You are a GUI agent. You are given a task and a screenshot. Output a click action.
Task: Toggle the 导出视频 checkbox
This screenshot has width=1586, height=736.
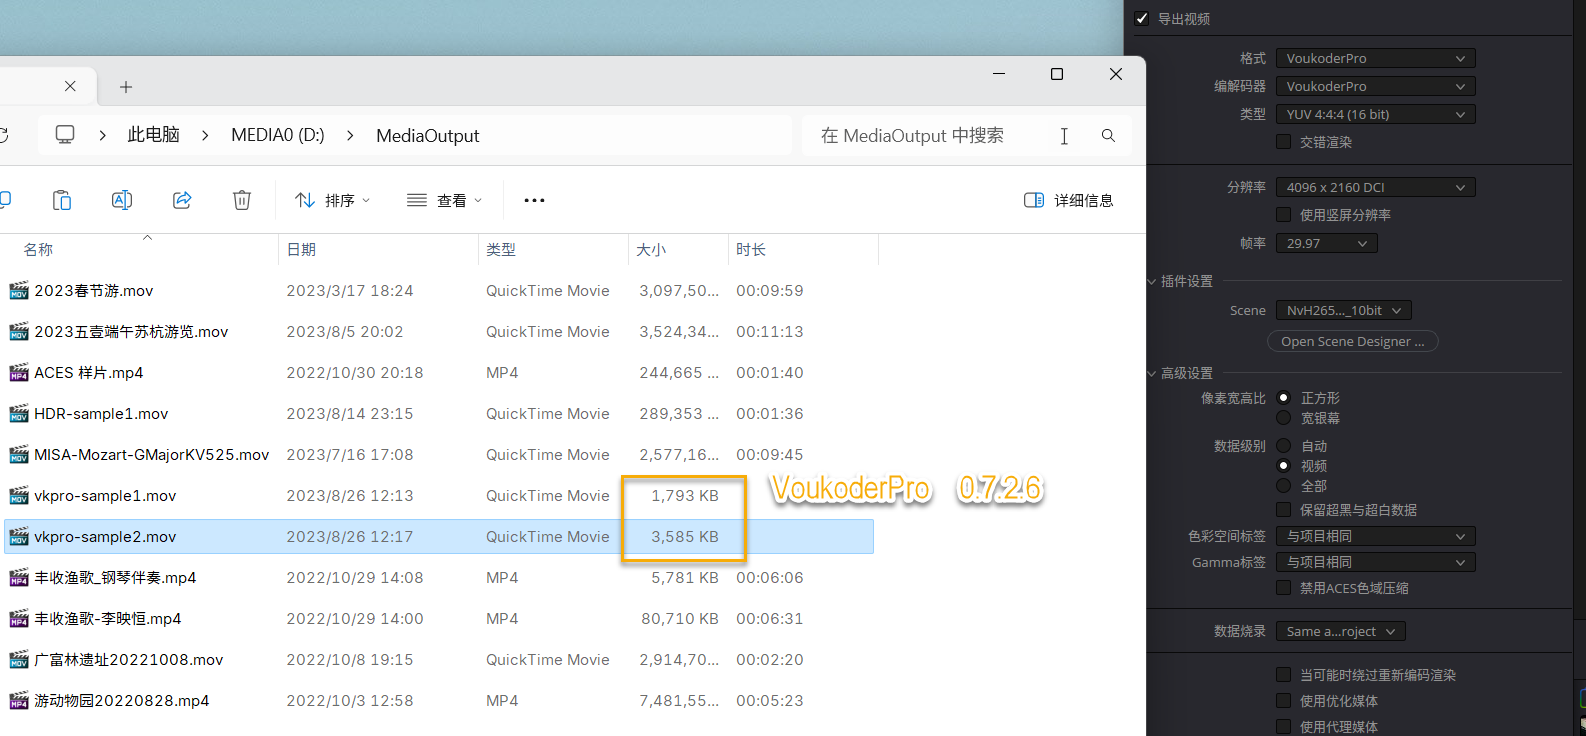click(x=1142, y=18)
